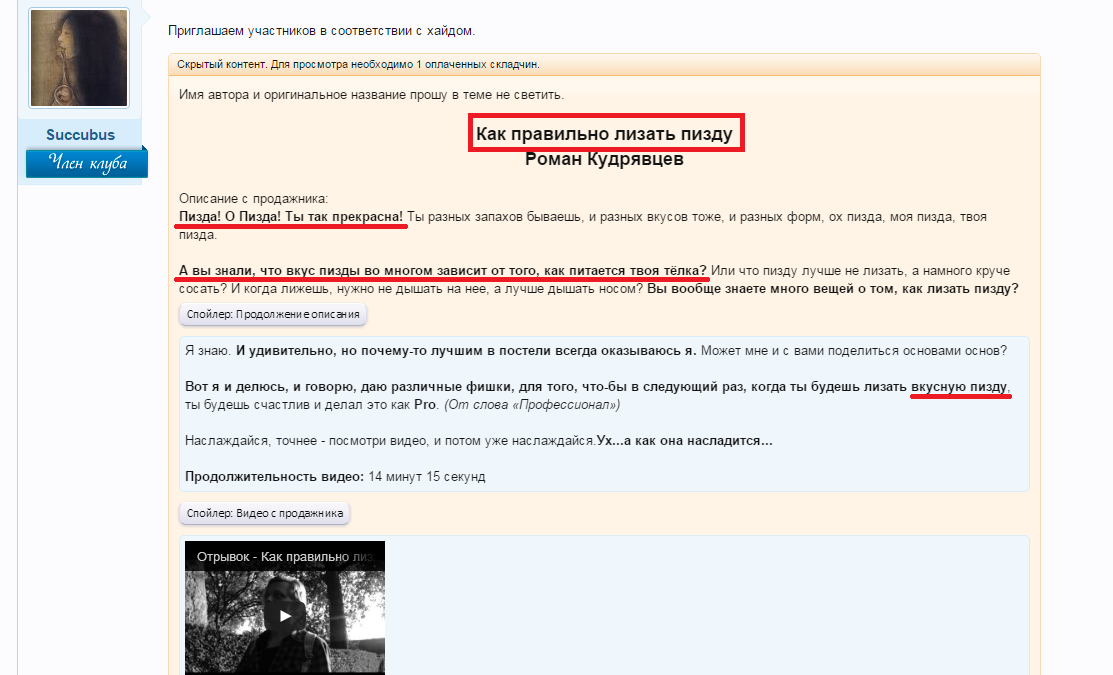Click the video title 'Отрывок - Как правильно...'

tap(285, 556)
